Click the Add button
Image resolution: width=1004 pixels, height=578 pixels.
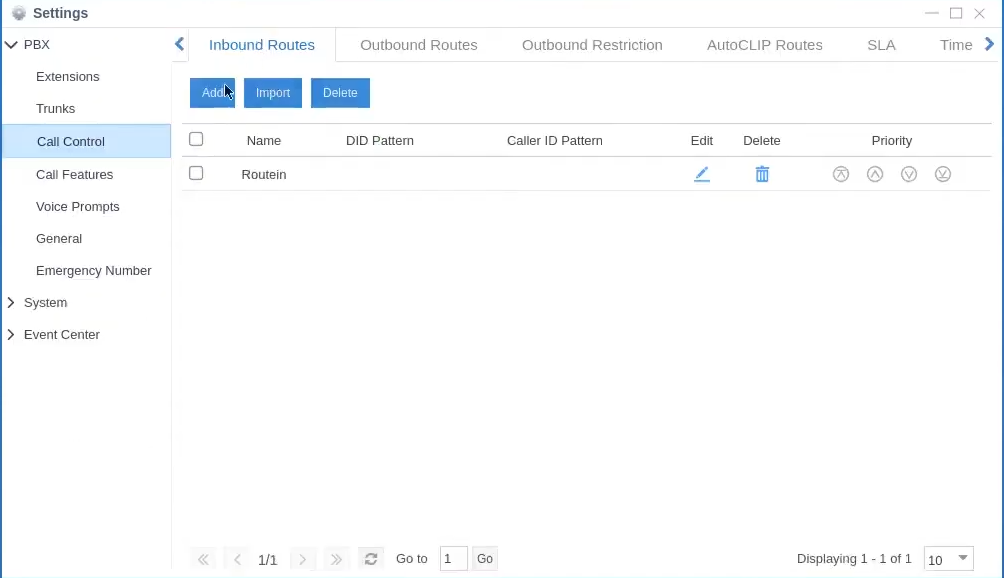point(212,93)
